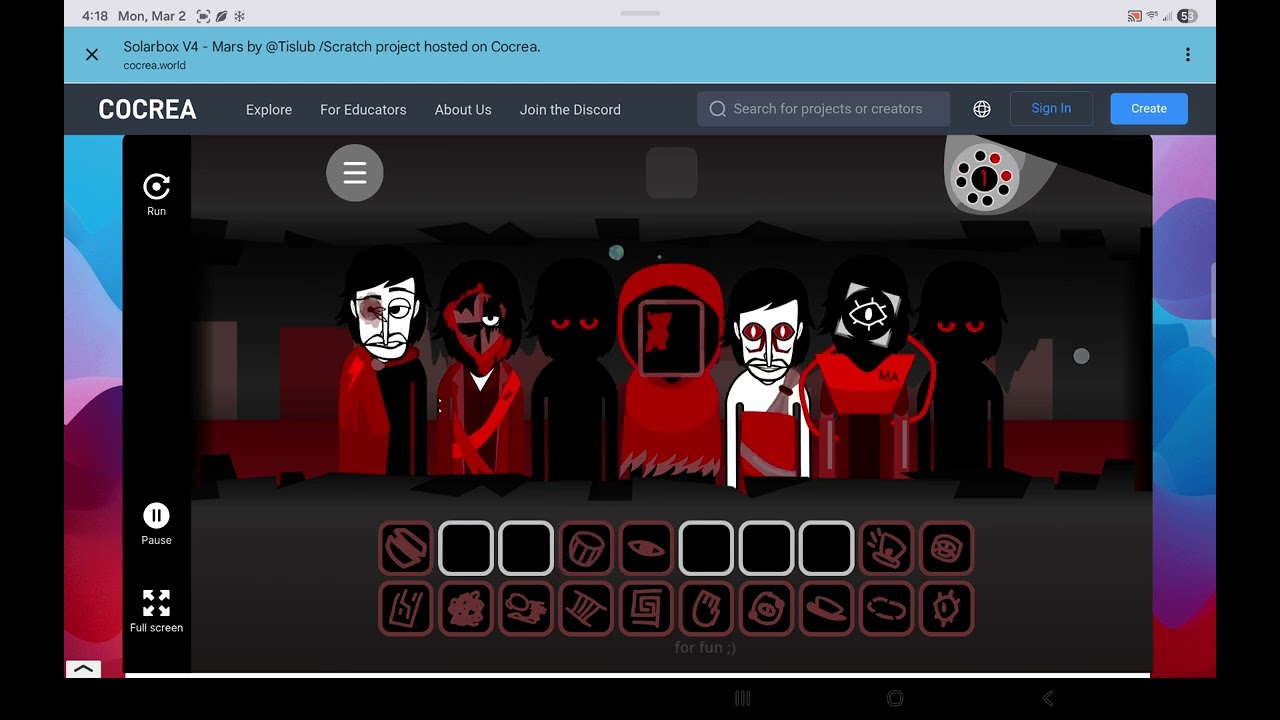Click the second empty slot beside the drum icon
The image size is (1280, 720).
(x=526, y=548)
